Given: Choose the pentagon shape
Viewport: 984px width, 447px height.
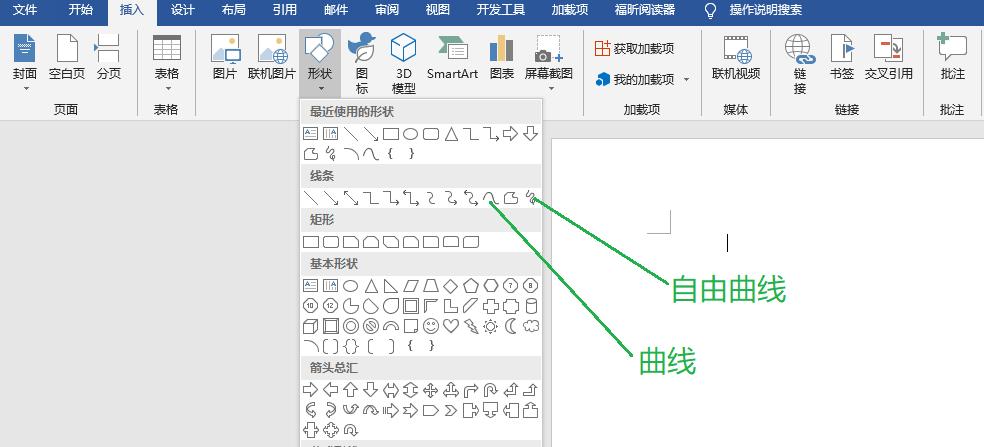Looking at the screenshot, I should point(471,286).
